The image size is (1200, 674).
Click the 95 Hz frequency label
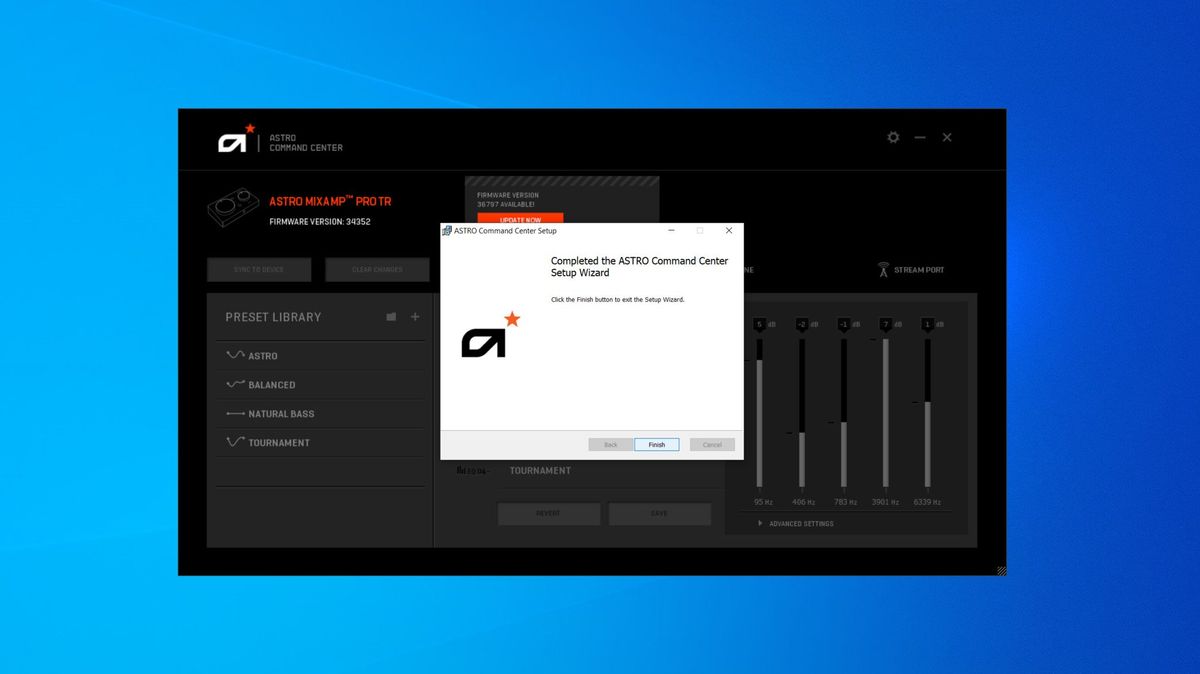pyautogui.click(x=763, y=502)
